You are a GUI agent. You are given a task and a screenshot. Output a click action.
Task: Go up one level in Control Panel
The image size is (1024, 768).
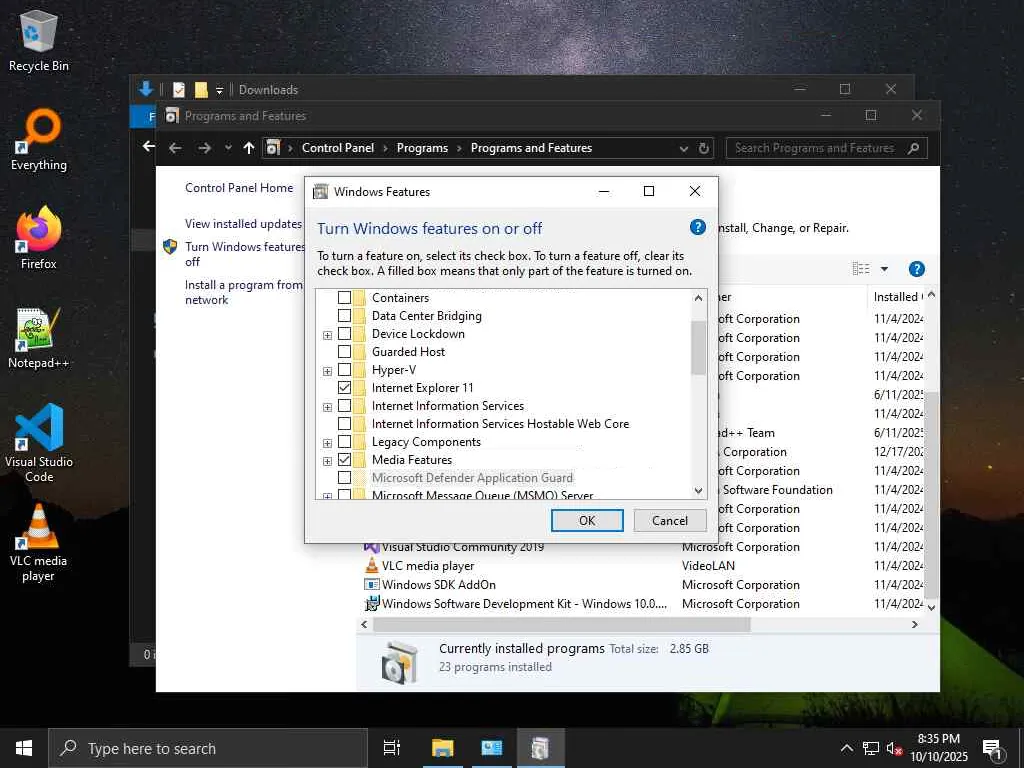pyautogui.click(x=248, y=148)
